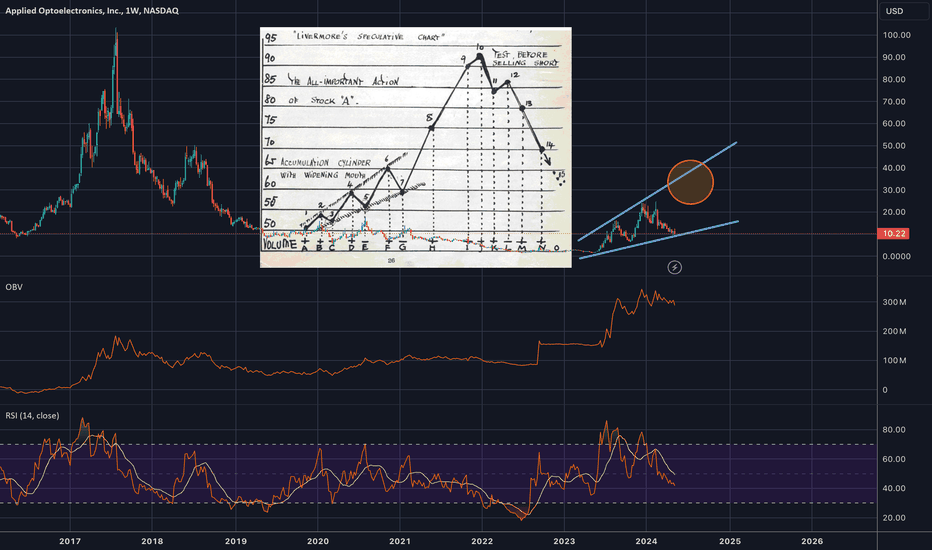Click the 90.00 price scale value
Screen dimensions: 932x550
pos(894,57)
